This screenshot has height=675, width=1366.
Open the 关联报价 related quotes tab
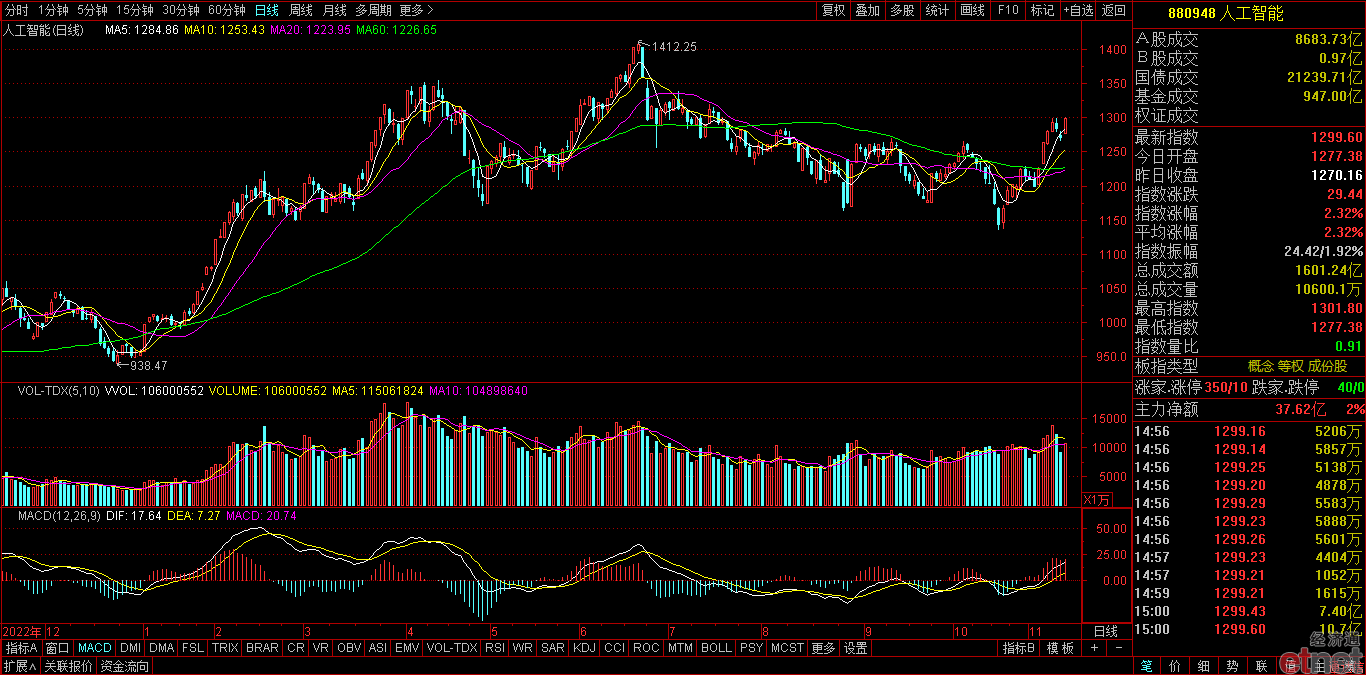[x=68, y=666]
